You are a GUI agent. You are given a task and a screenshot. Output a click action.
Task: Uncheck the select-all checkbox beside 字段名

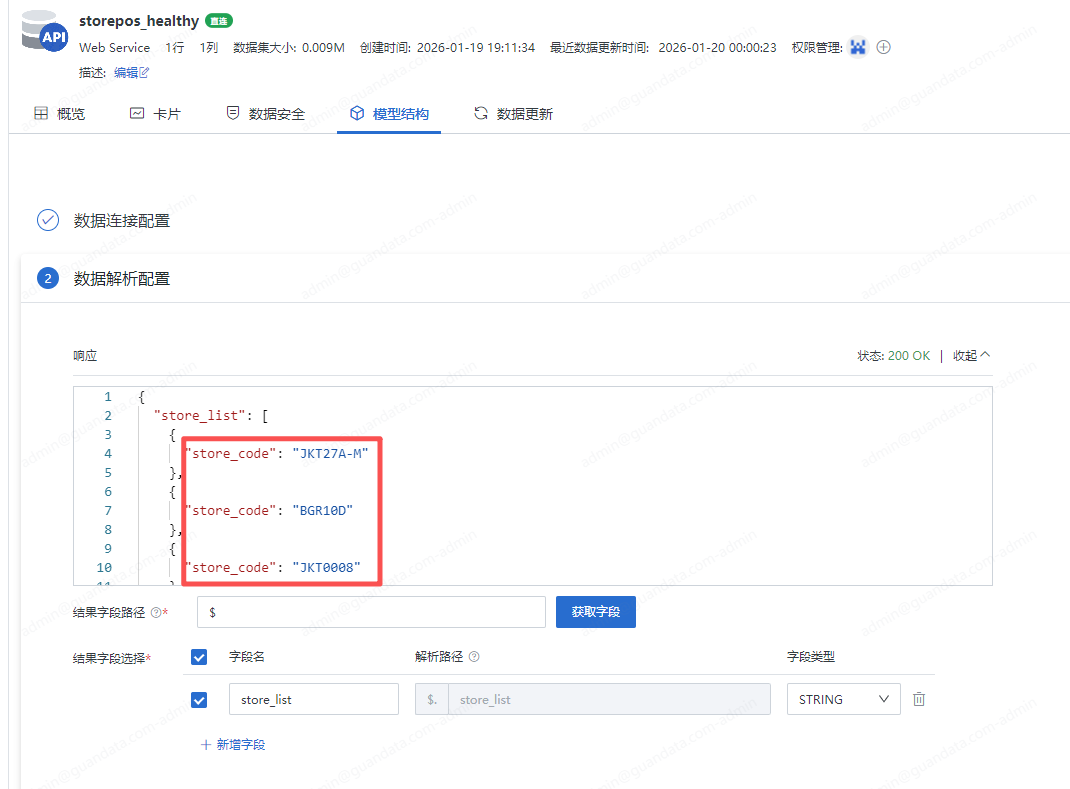pos(199,657)
